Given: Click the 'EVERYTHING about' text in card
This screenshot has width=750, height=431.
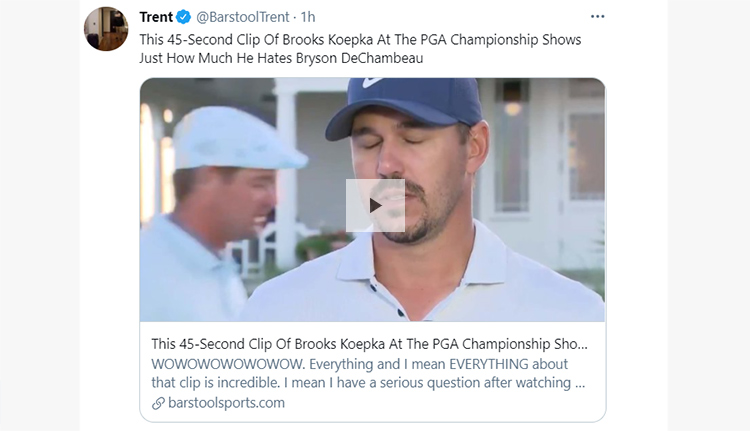Looking at the screenshot, I should click(x=508, y=364).
